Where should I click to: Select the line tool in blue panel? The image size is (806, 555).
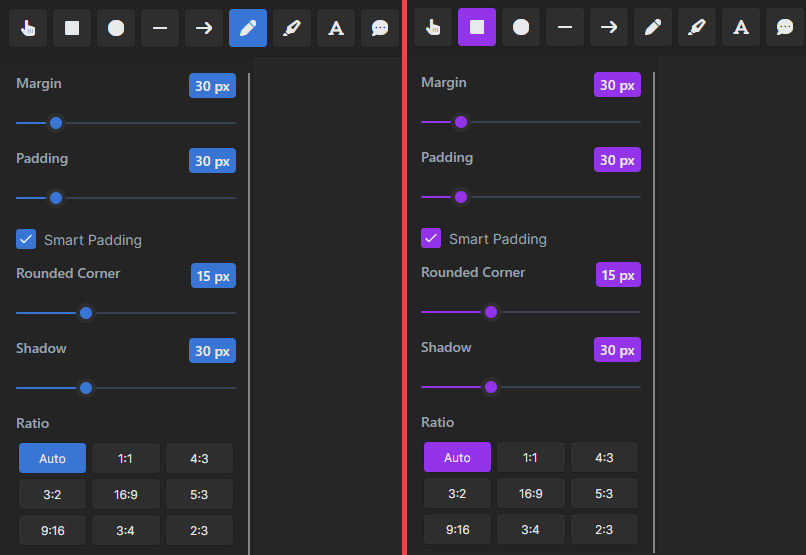(160, 28)
